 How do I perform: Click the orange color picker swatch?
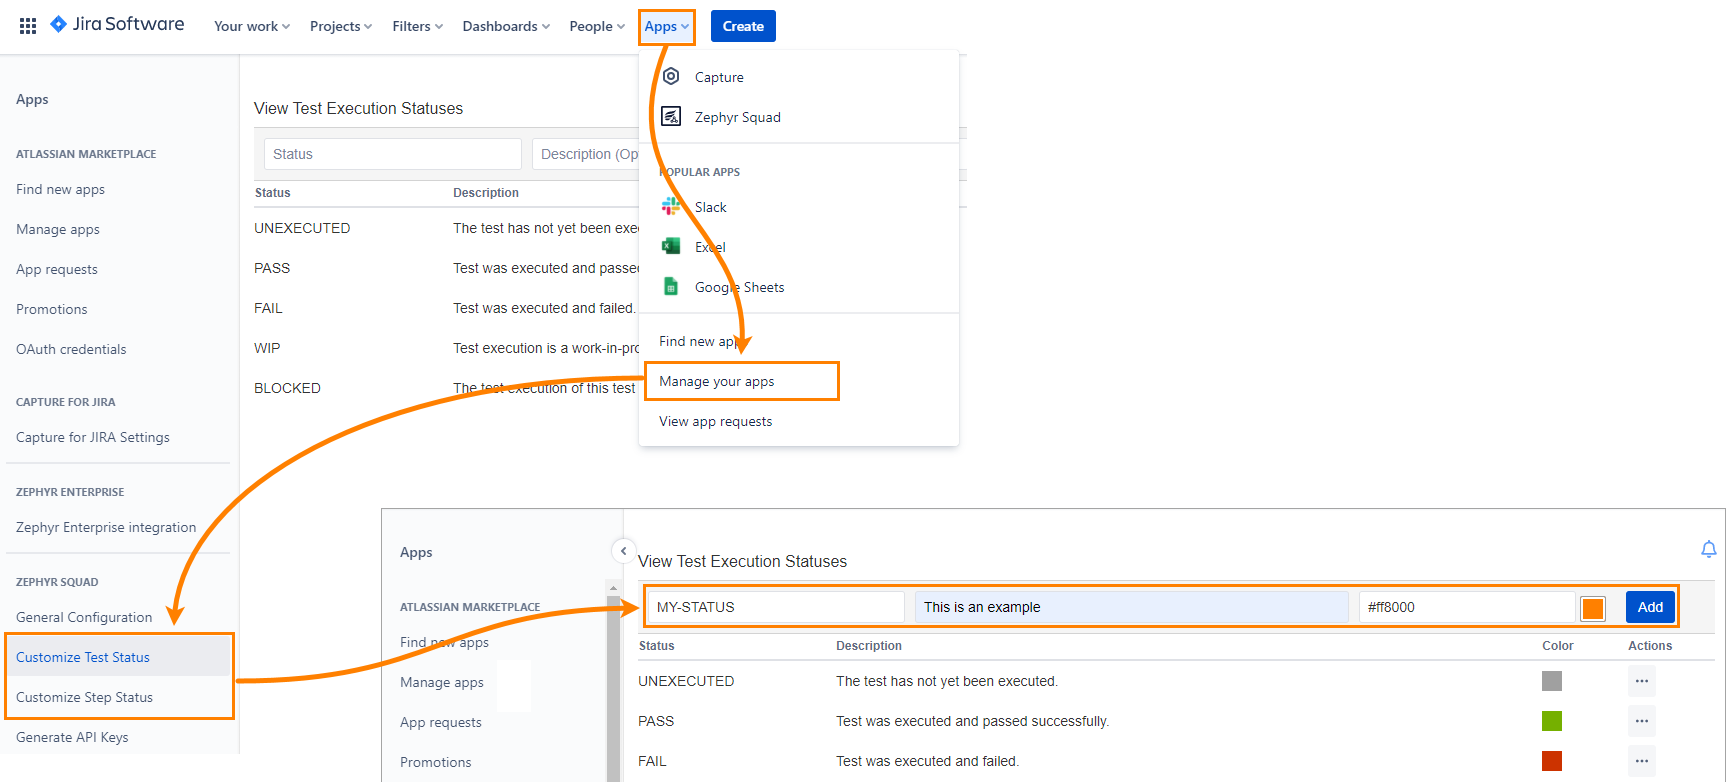(1593, 608)
